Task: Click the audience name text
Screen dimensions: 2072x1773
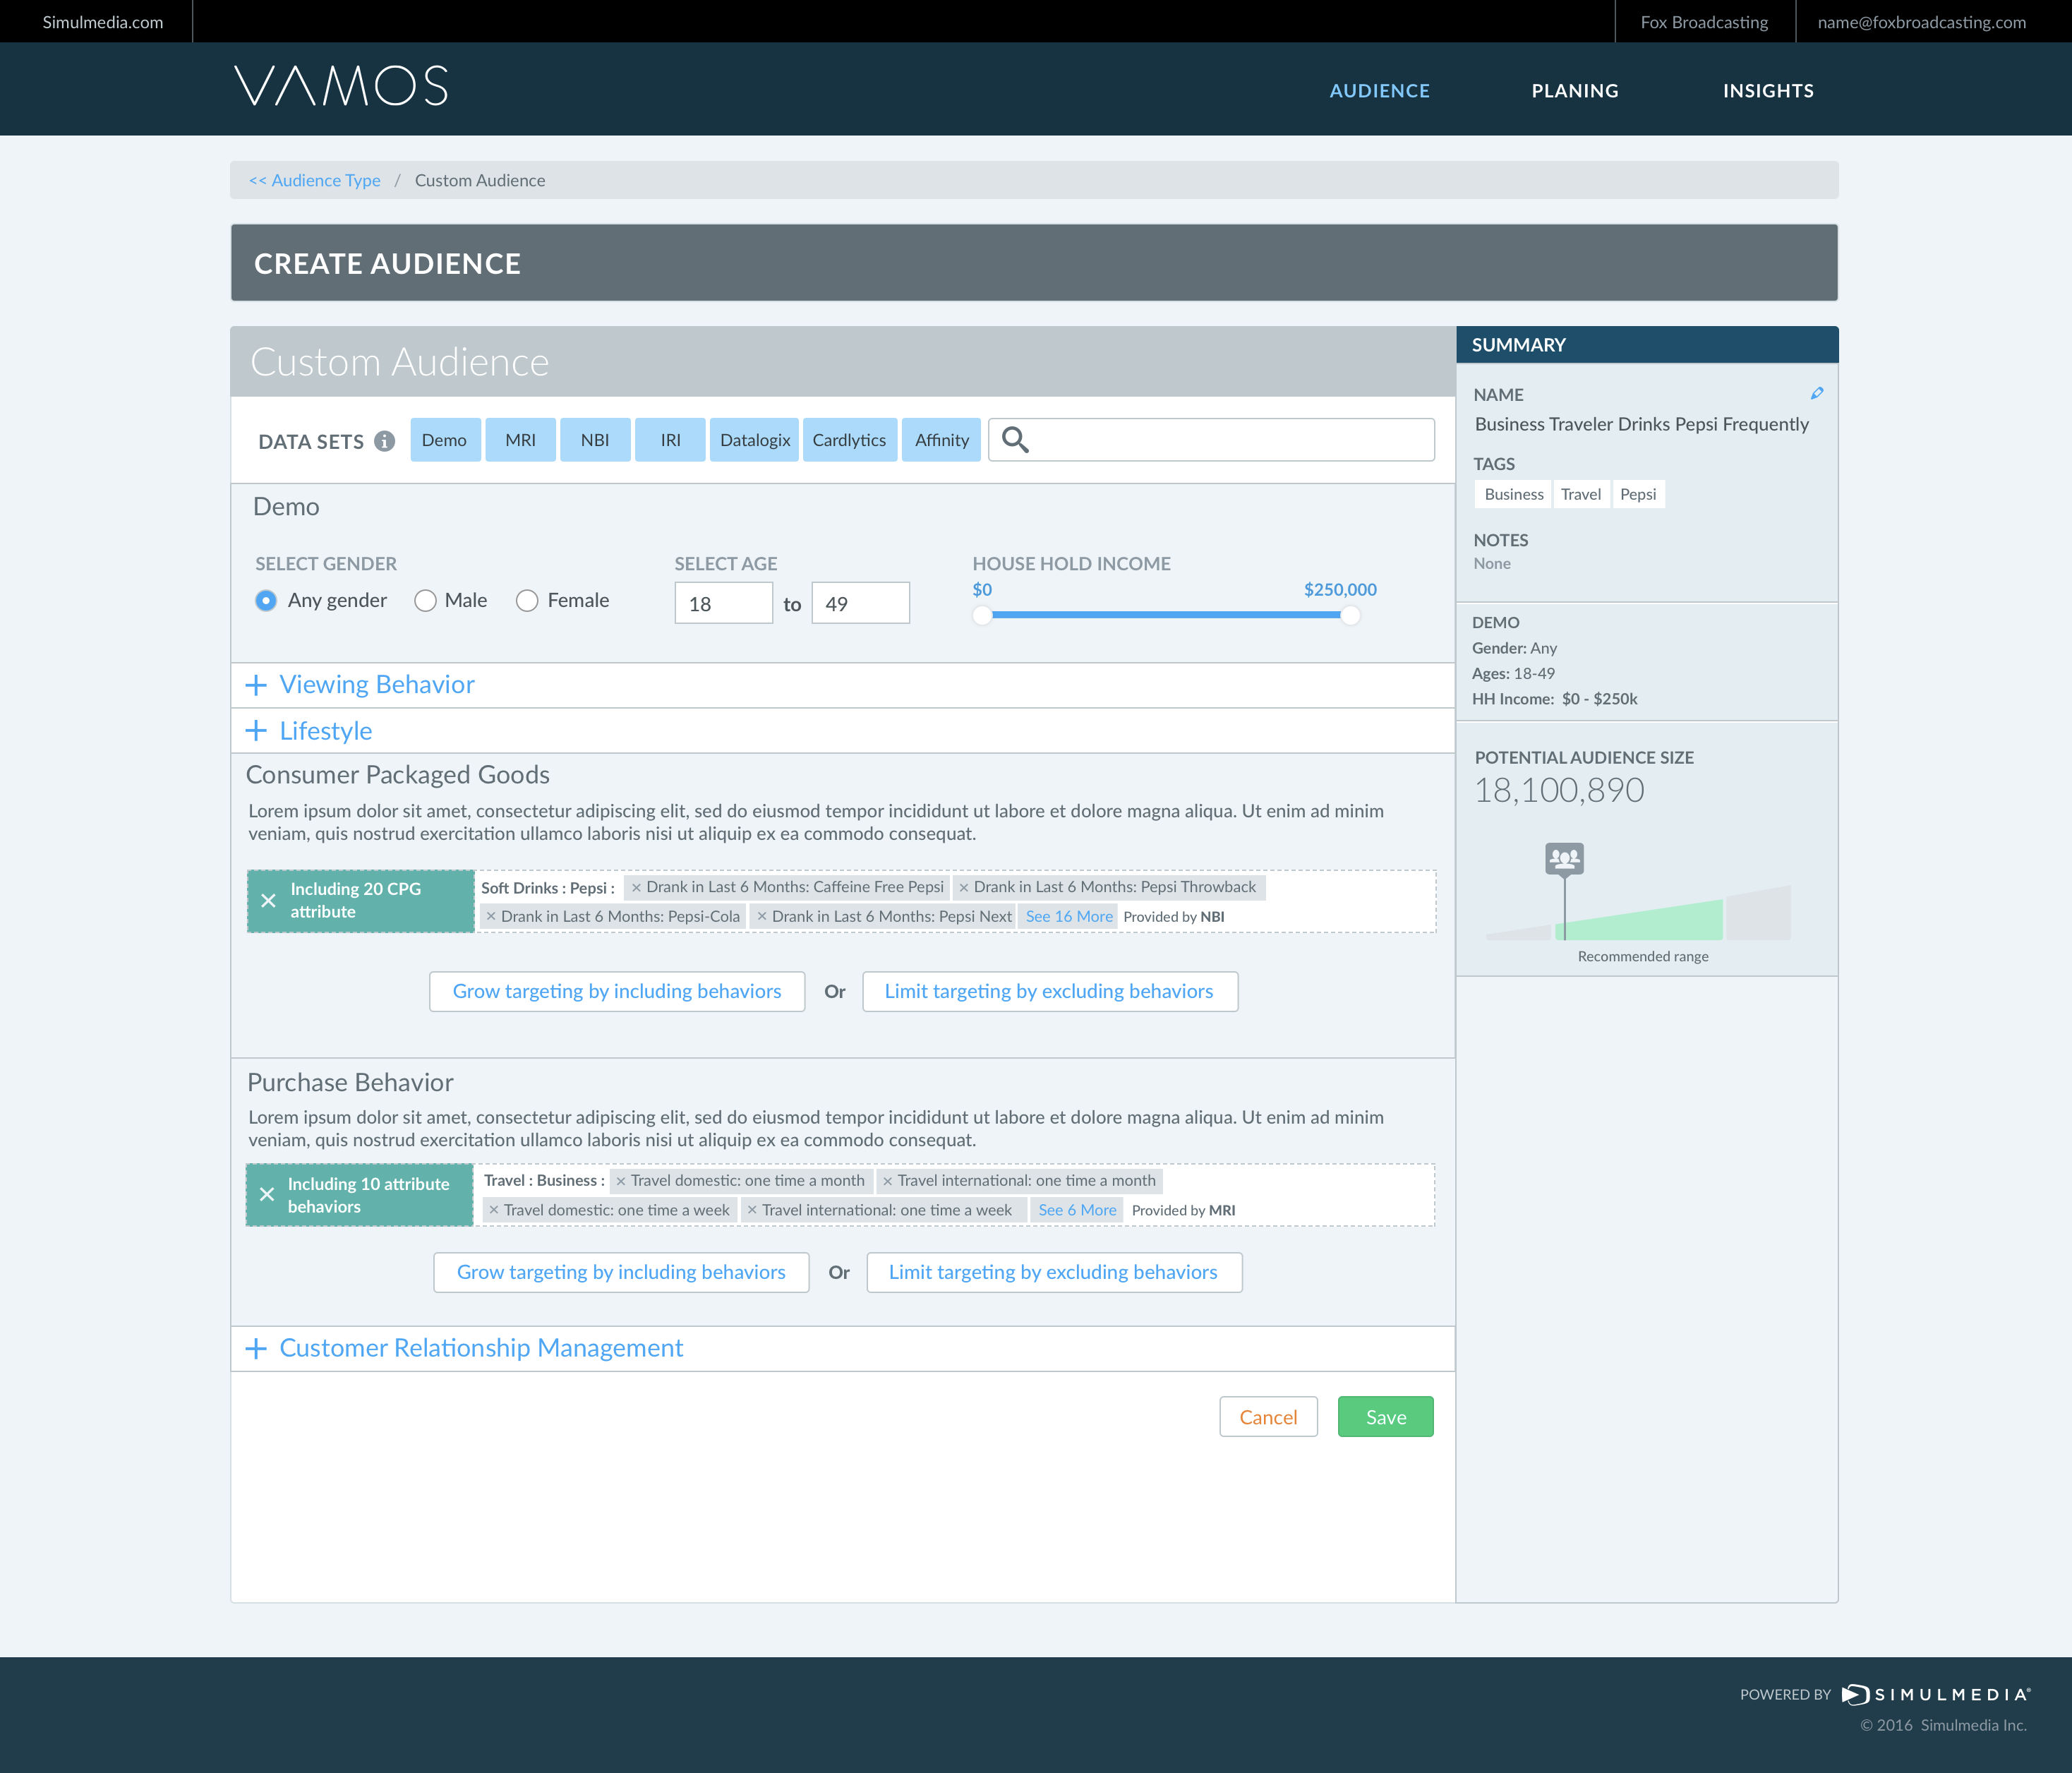Action: click(1641, 424)
